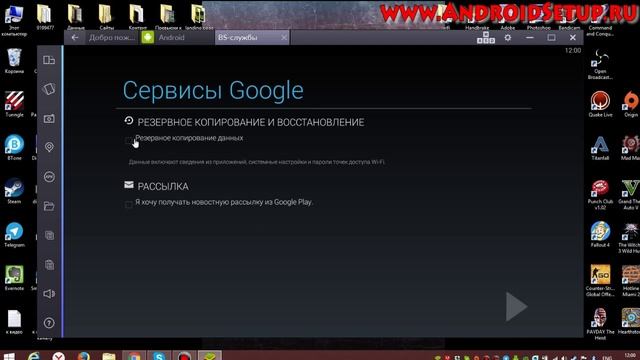The image size is (640, 360).
Task: Open the PAYDAY The Heist shortcut
Action: click(x=600, y=324)
